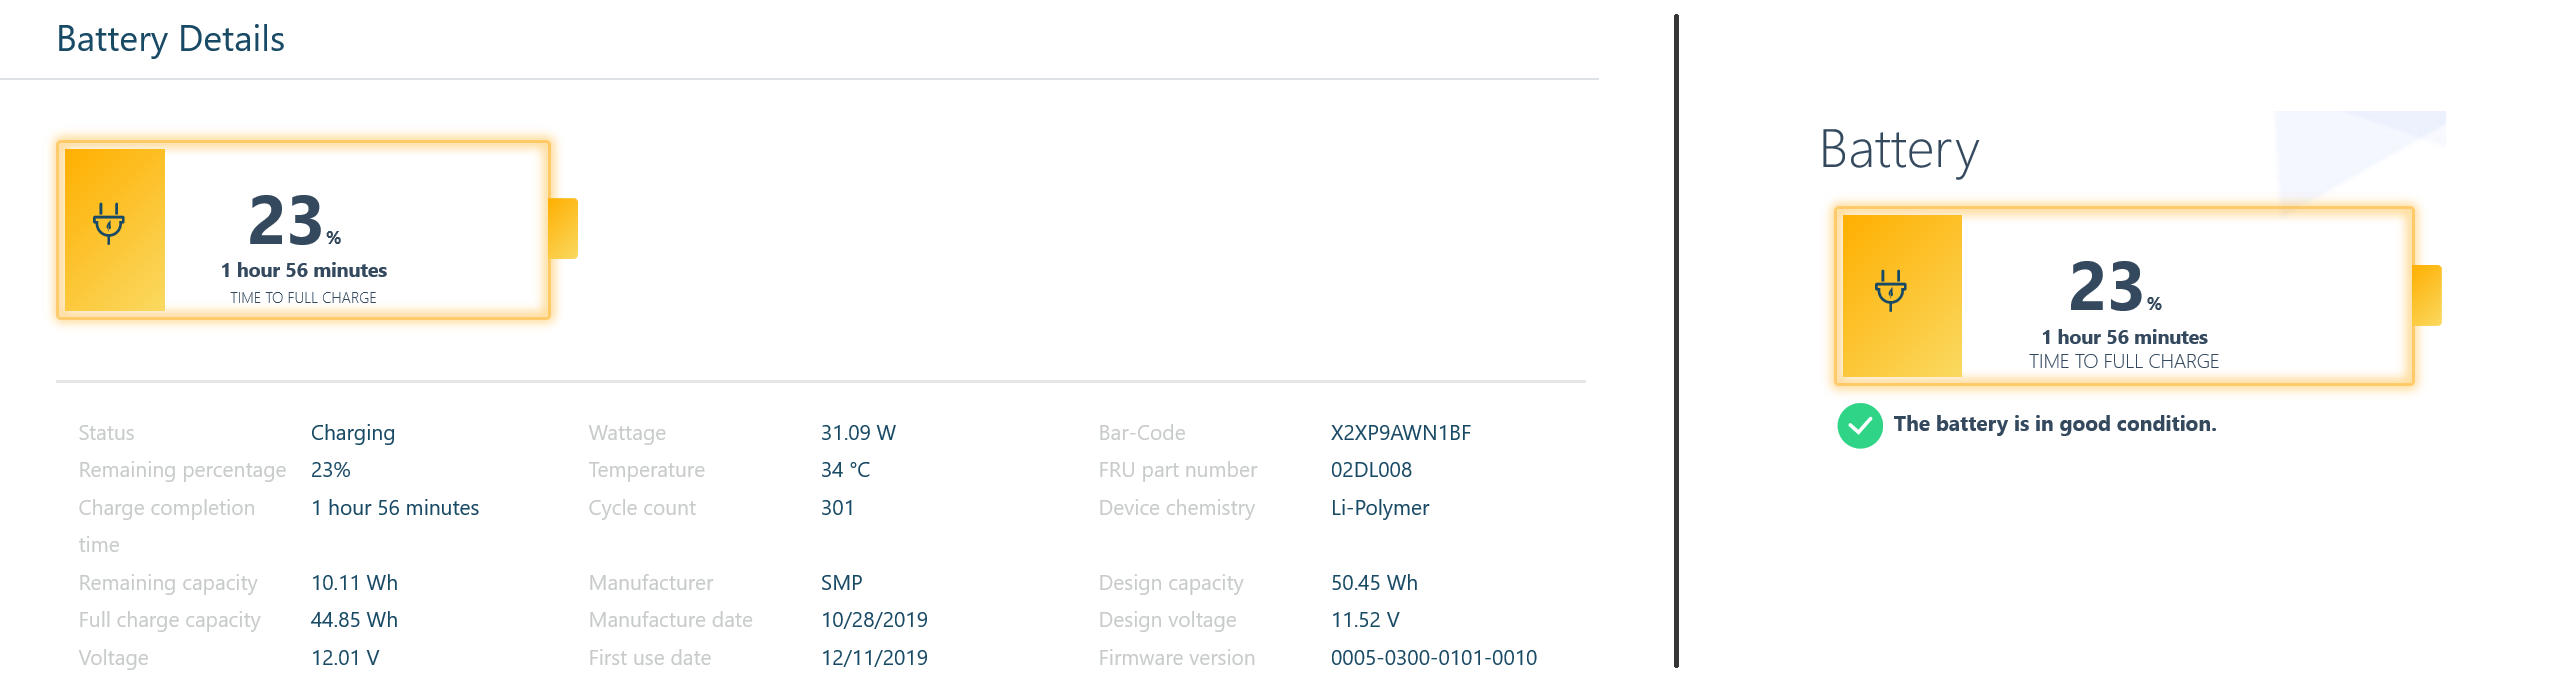Click the green checkmark battery condition icon
Image resolution: width=2554 pixels, height=699 pixels.
1860,426
